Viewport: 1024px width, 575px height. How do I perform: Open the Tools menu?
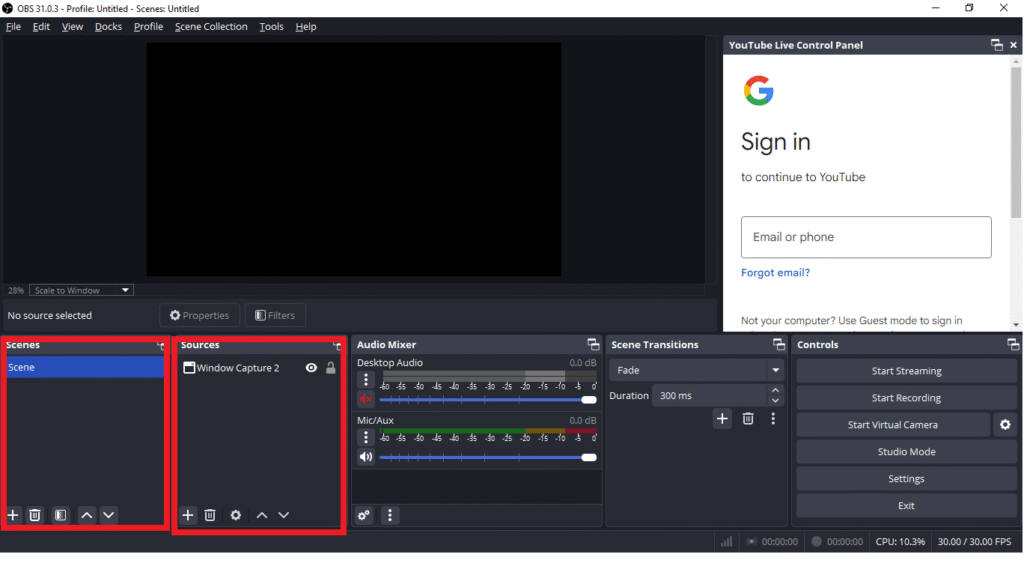271,27
